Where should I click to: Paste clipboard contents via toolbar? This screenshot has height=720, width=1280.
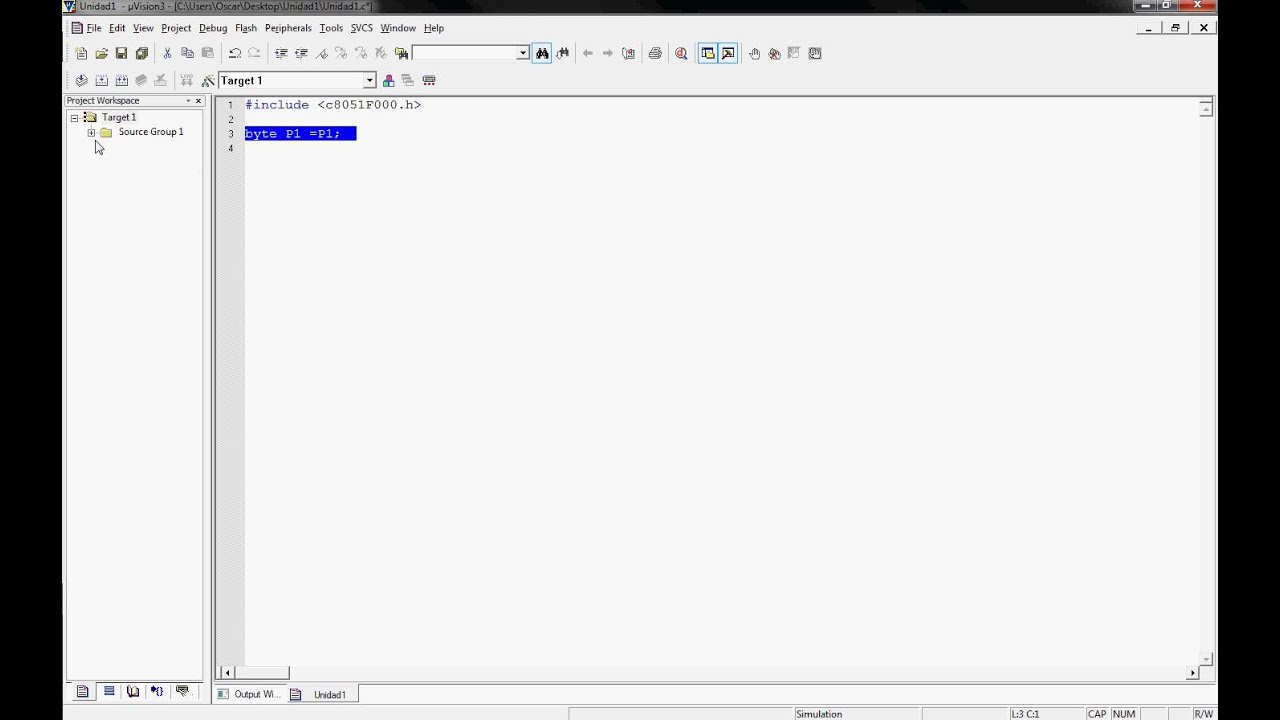tap(207, 53)
